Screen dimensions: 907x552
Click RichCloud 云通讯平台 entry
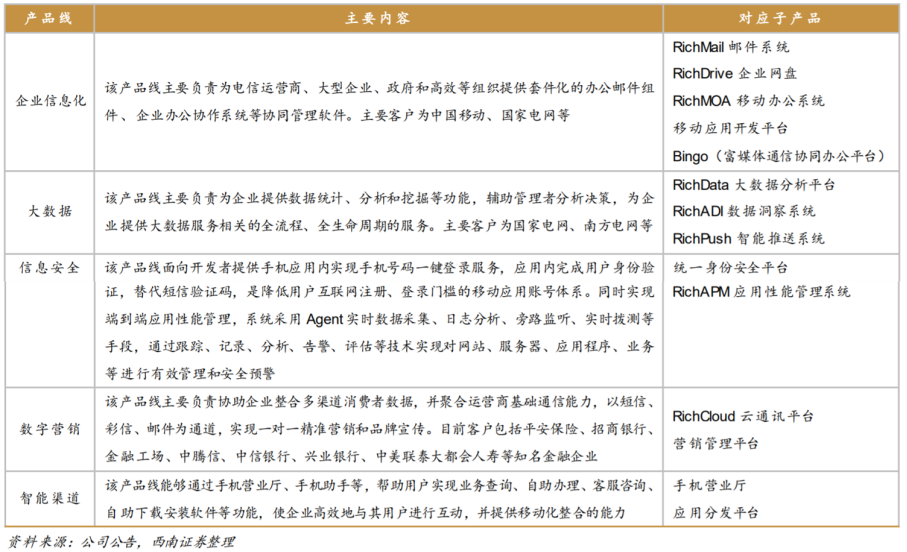[743, 416]
